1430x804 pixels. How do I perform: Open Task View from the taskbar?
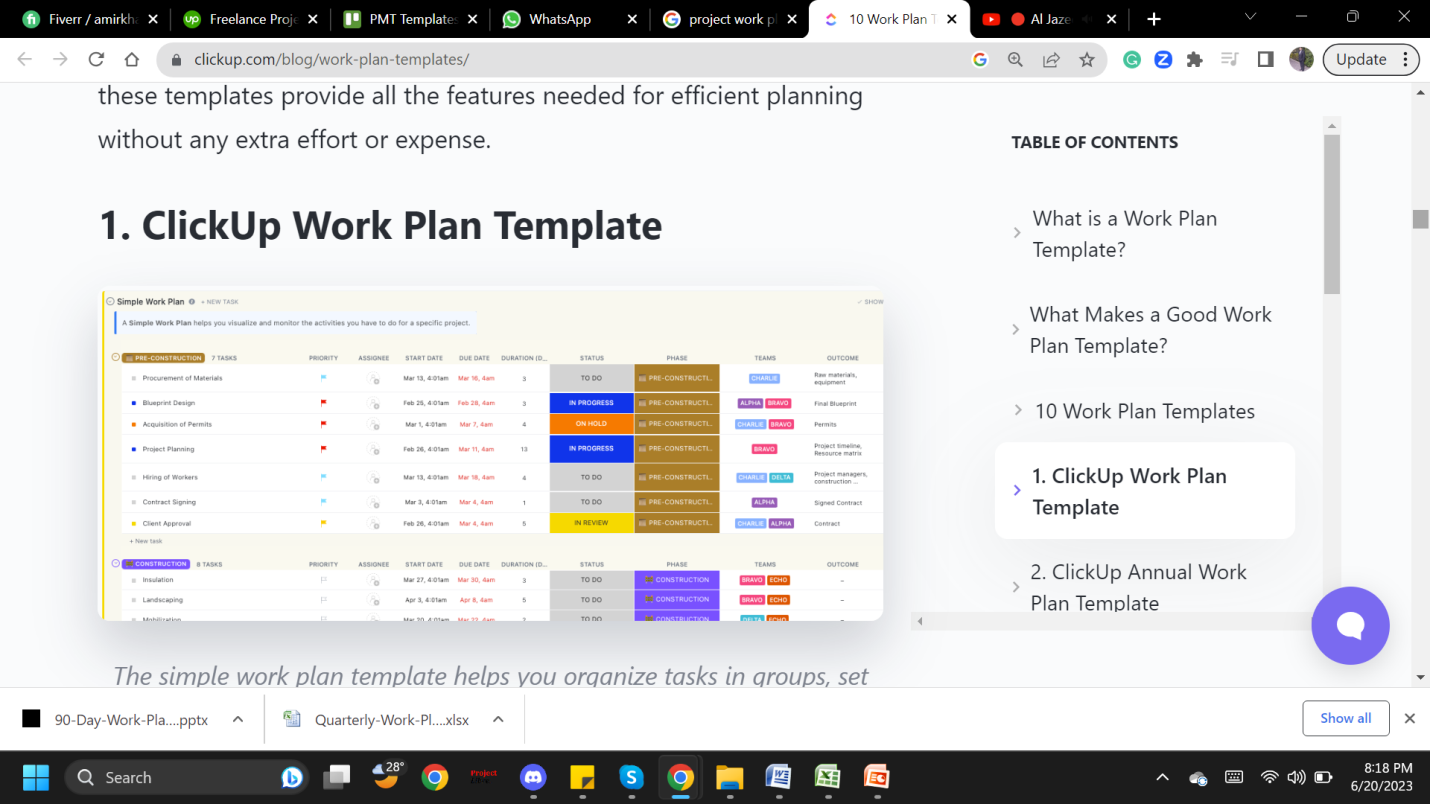337,777
